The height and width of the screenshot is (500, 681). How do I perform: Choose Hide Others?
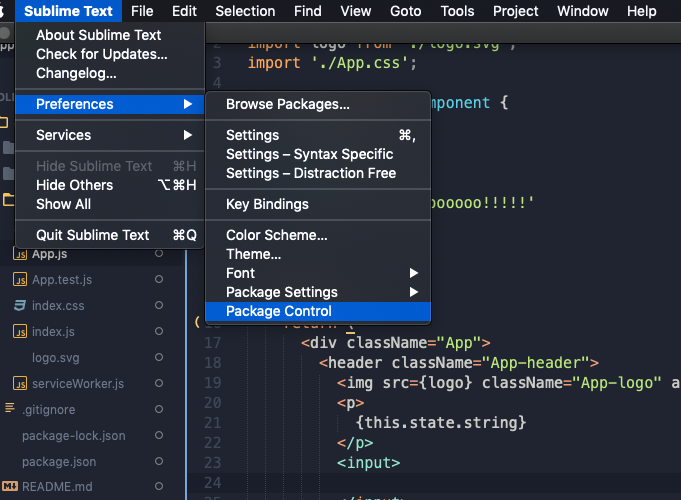pos(109,185)
